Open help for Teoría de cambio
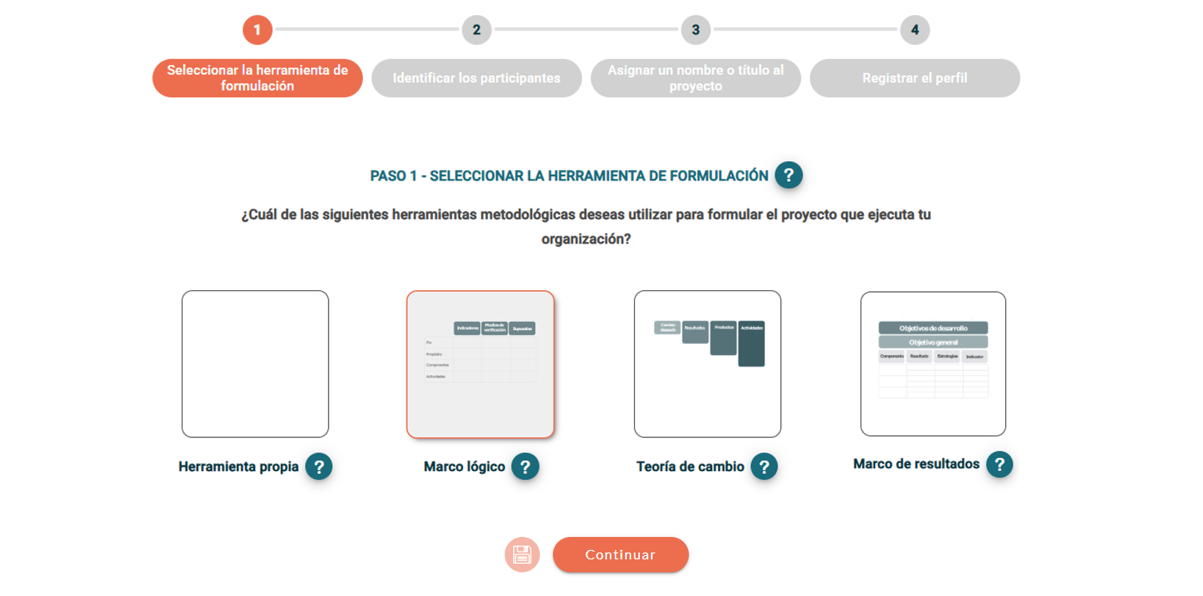This screenshot has height=596, width=1203. click(764, 467)
